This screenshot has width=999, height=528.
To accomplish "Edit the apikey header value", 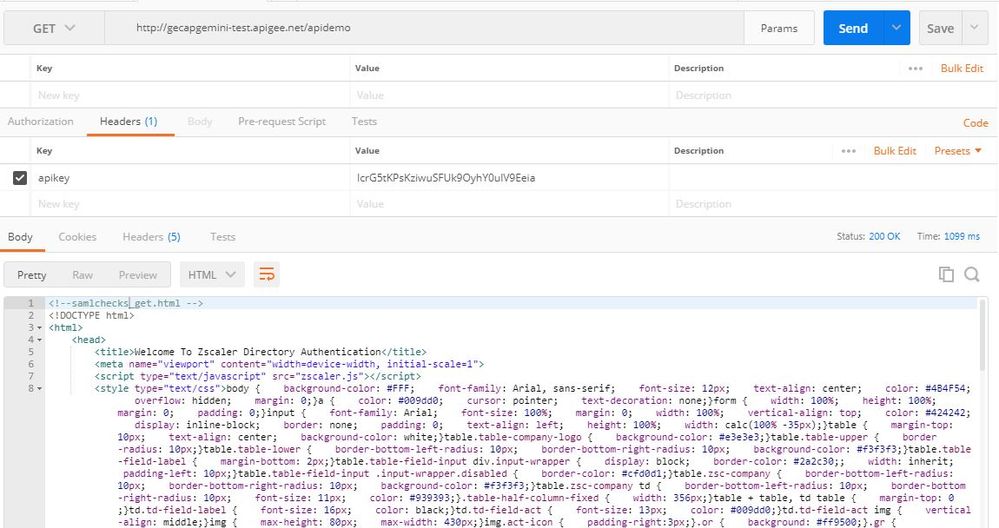I will point(510,178).
